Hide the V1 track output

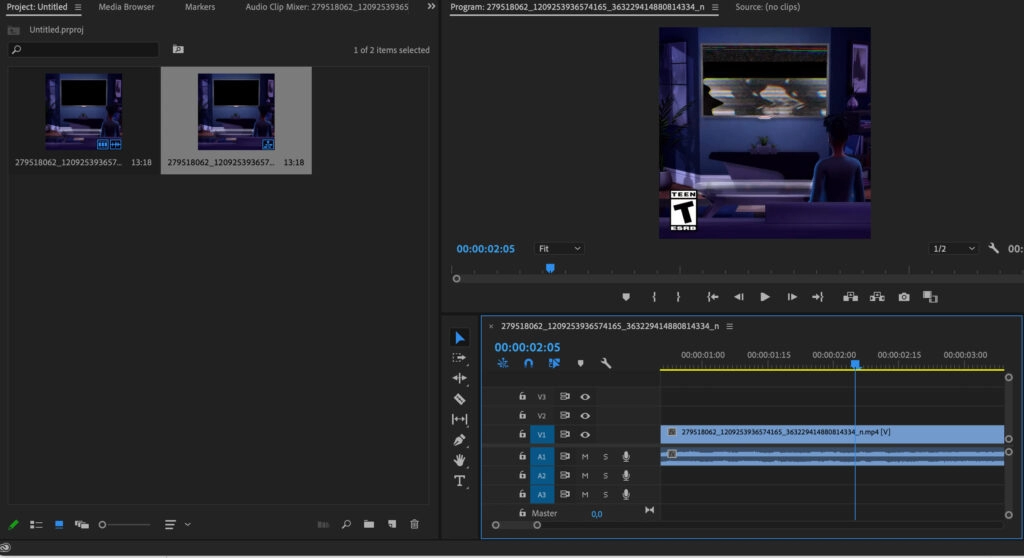585,435
